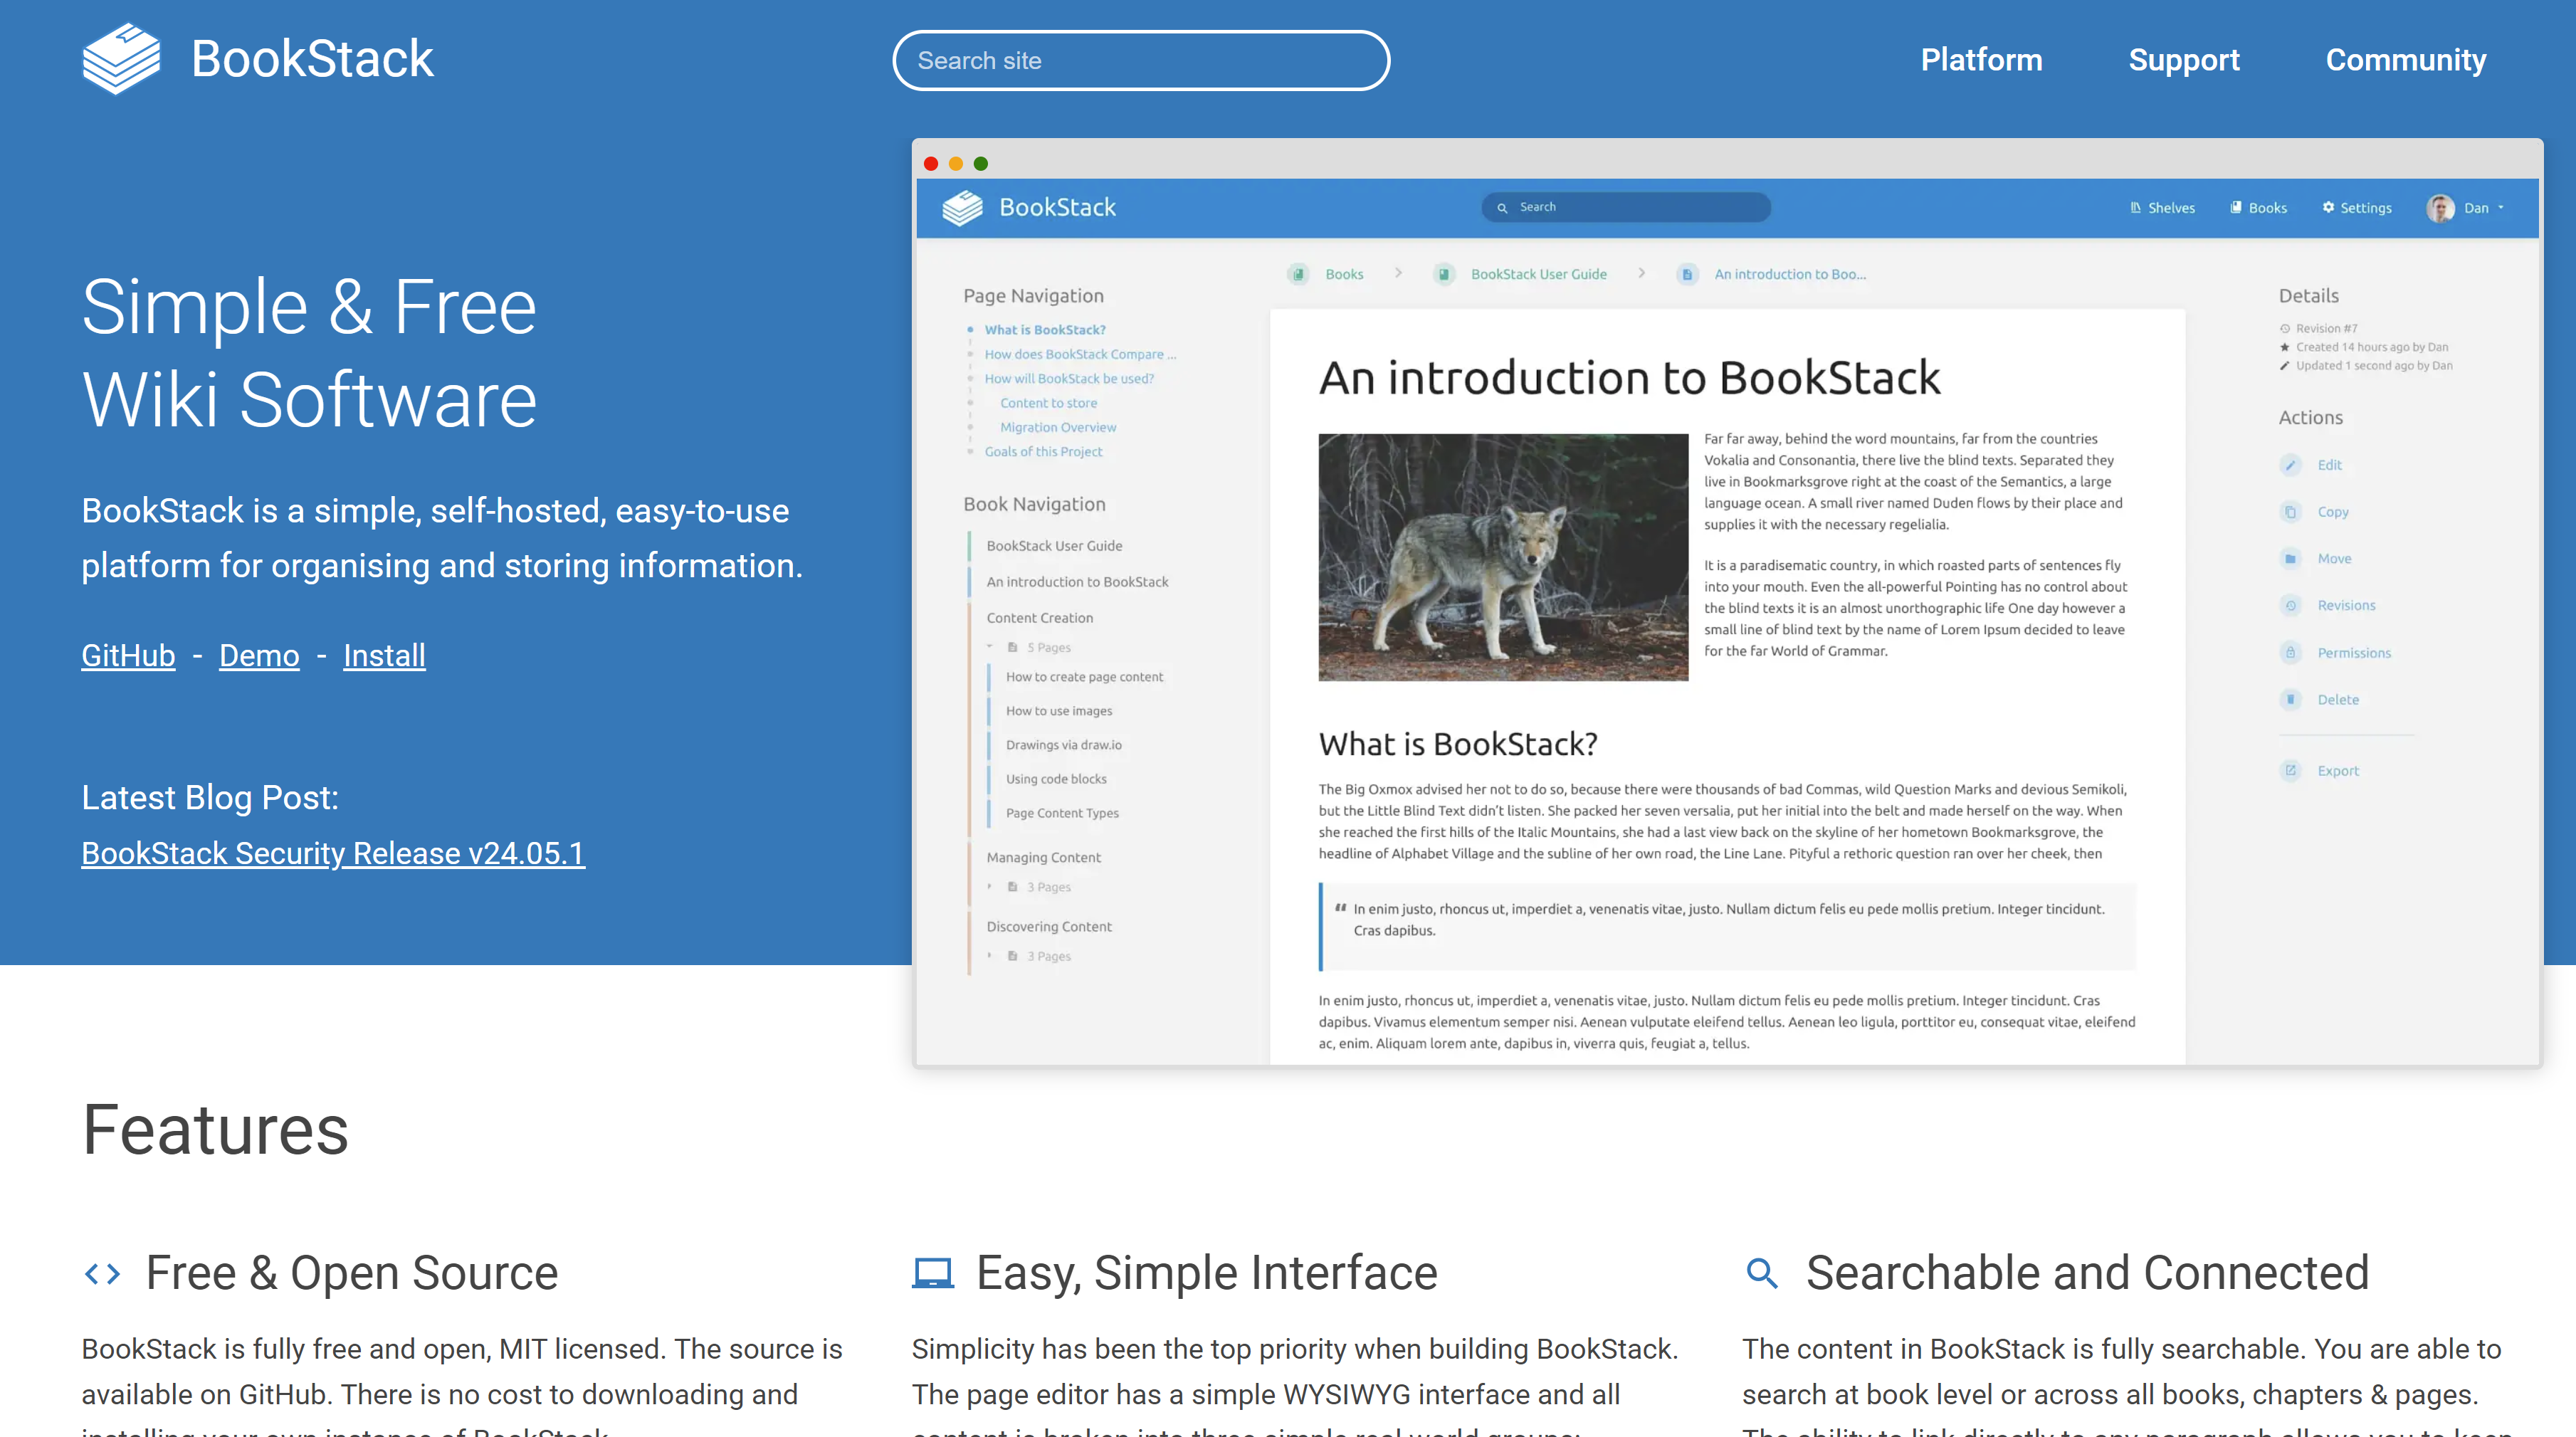Click the breadcrumb chevron after Books

[1398, 273]
